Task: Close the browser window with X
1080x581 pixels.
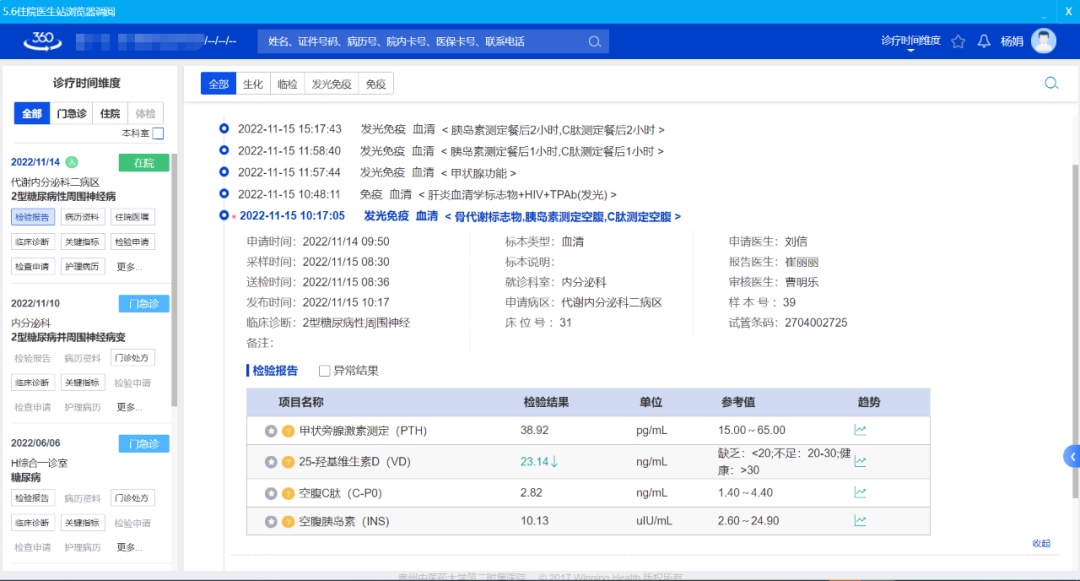Action: pyautogui.click(x=1068, y=11)
